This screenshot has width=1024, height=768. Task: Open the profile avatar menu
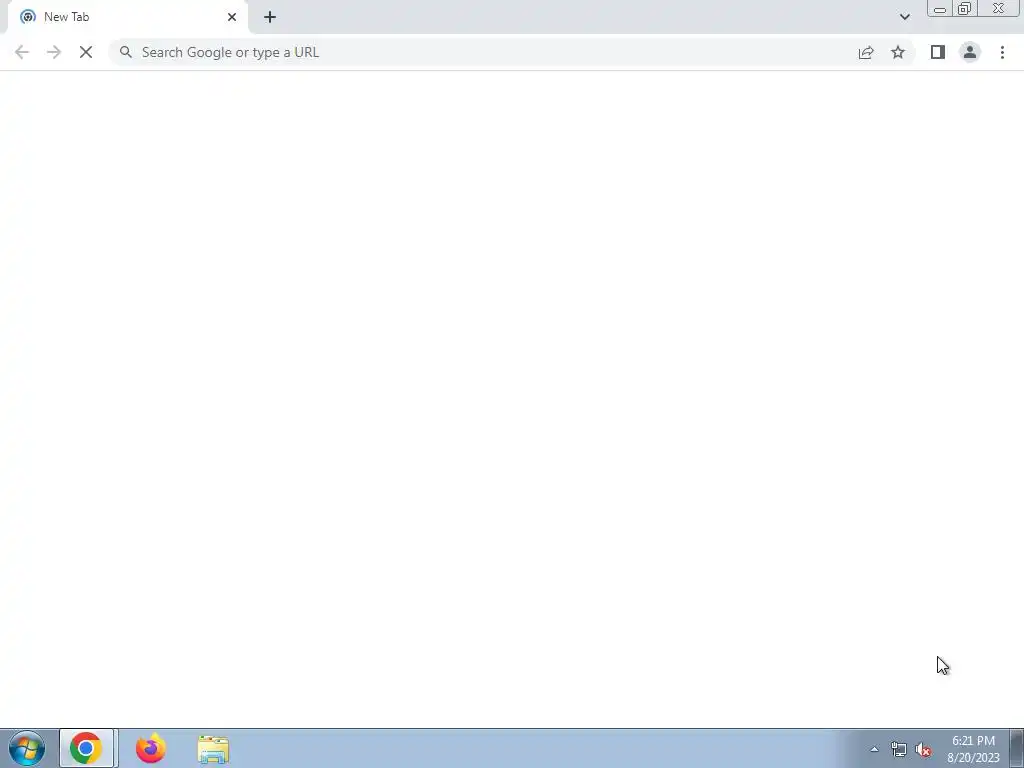970,52
